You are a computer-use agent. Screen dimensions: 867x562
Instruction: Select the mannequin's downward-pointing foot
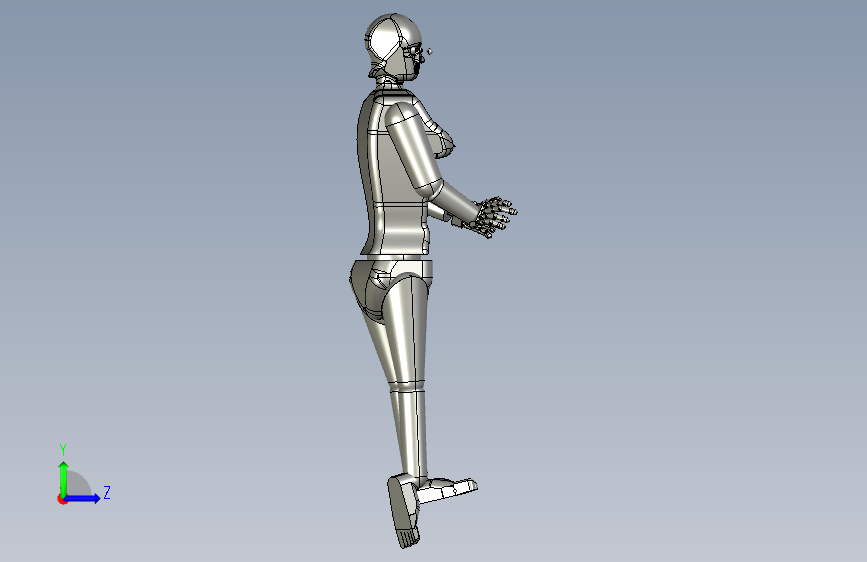point(404,512)
